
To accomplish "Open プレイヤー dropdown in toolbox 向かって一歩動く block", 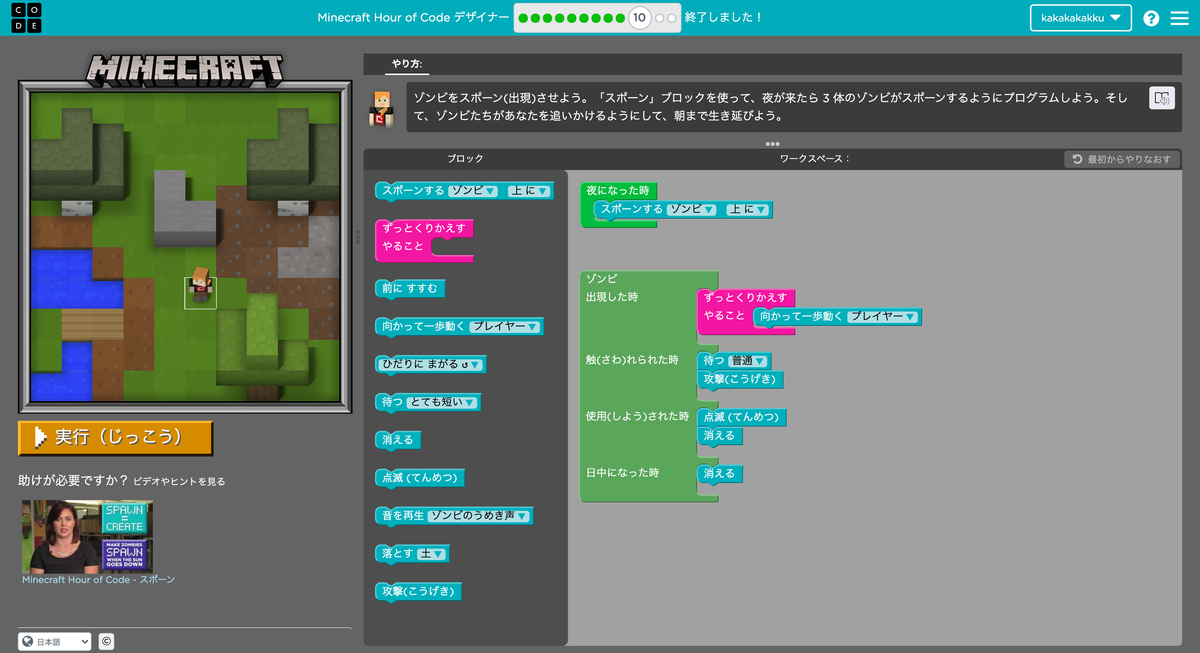I will [505, 326].
